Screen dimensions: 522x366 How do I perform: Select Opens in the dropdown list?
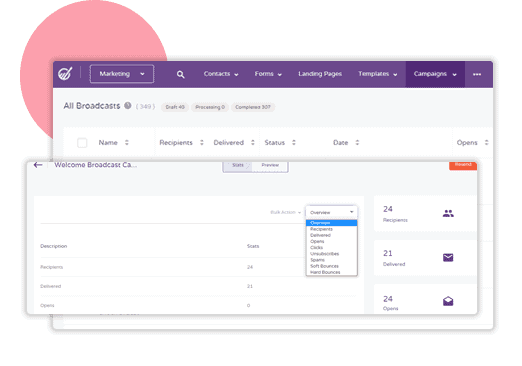pyautogui.click(x=331, y=241)
